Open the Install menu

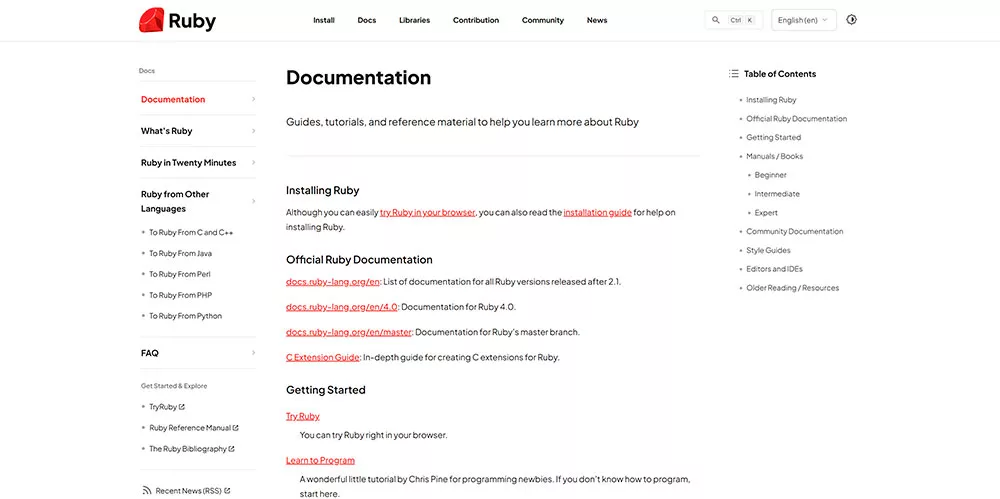(324, 20)
